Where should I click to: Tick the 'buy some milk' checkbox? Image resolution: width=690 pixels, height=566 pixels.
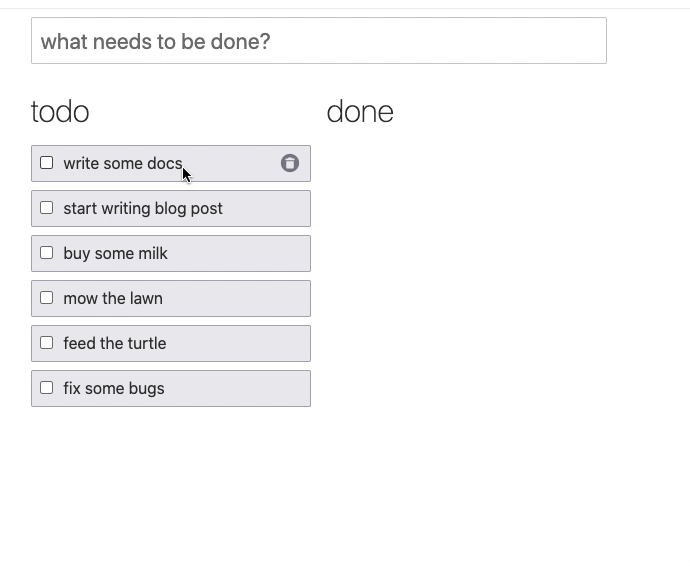point(47,253)
